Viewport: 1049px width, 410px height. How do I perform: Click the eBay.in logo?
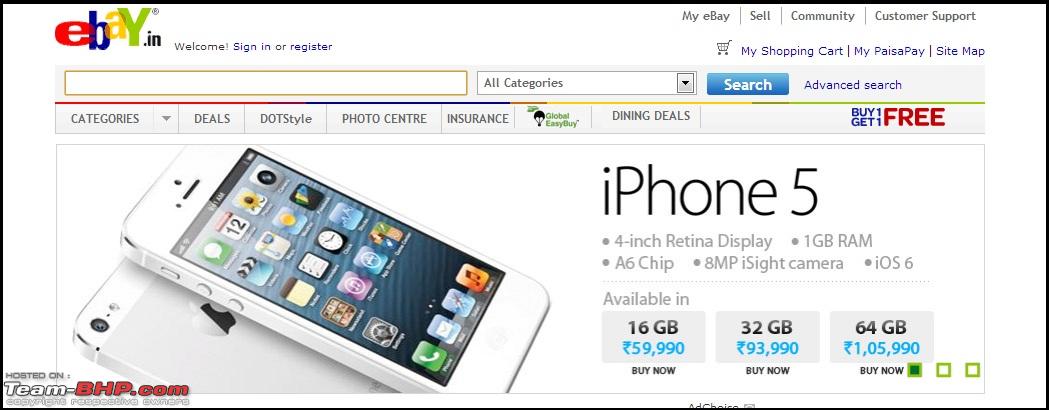(x=108, y=29)
